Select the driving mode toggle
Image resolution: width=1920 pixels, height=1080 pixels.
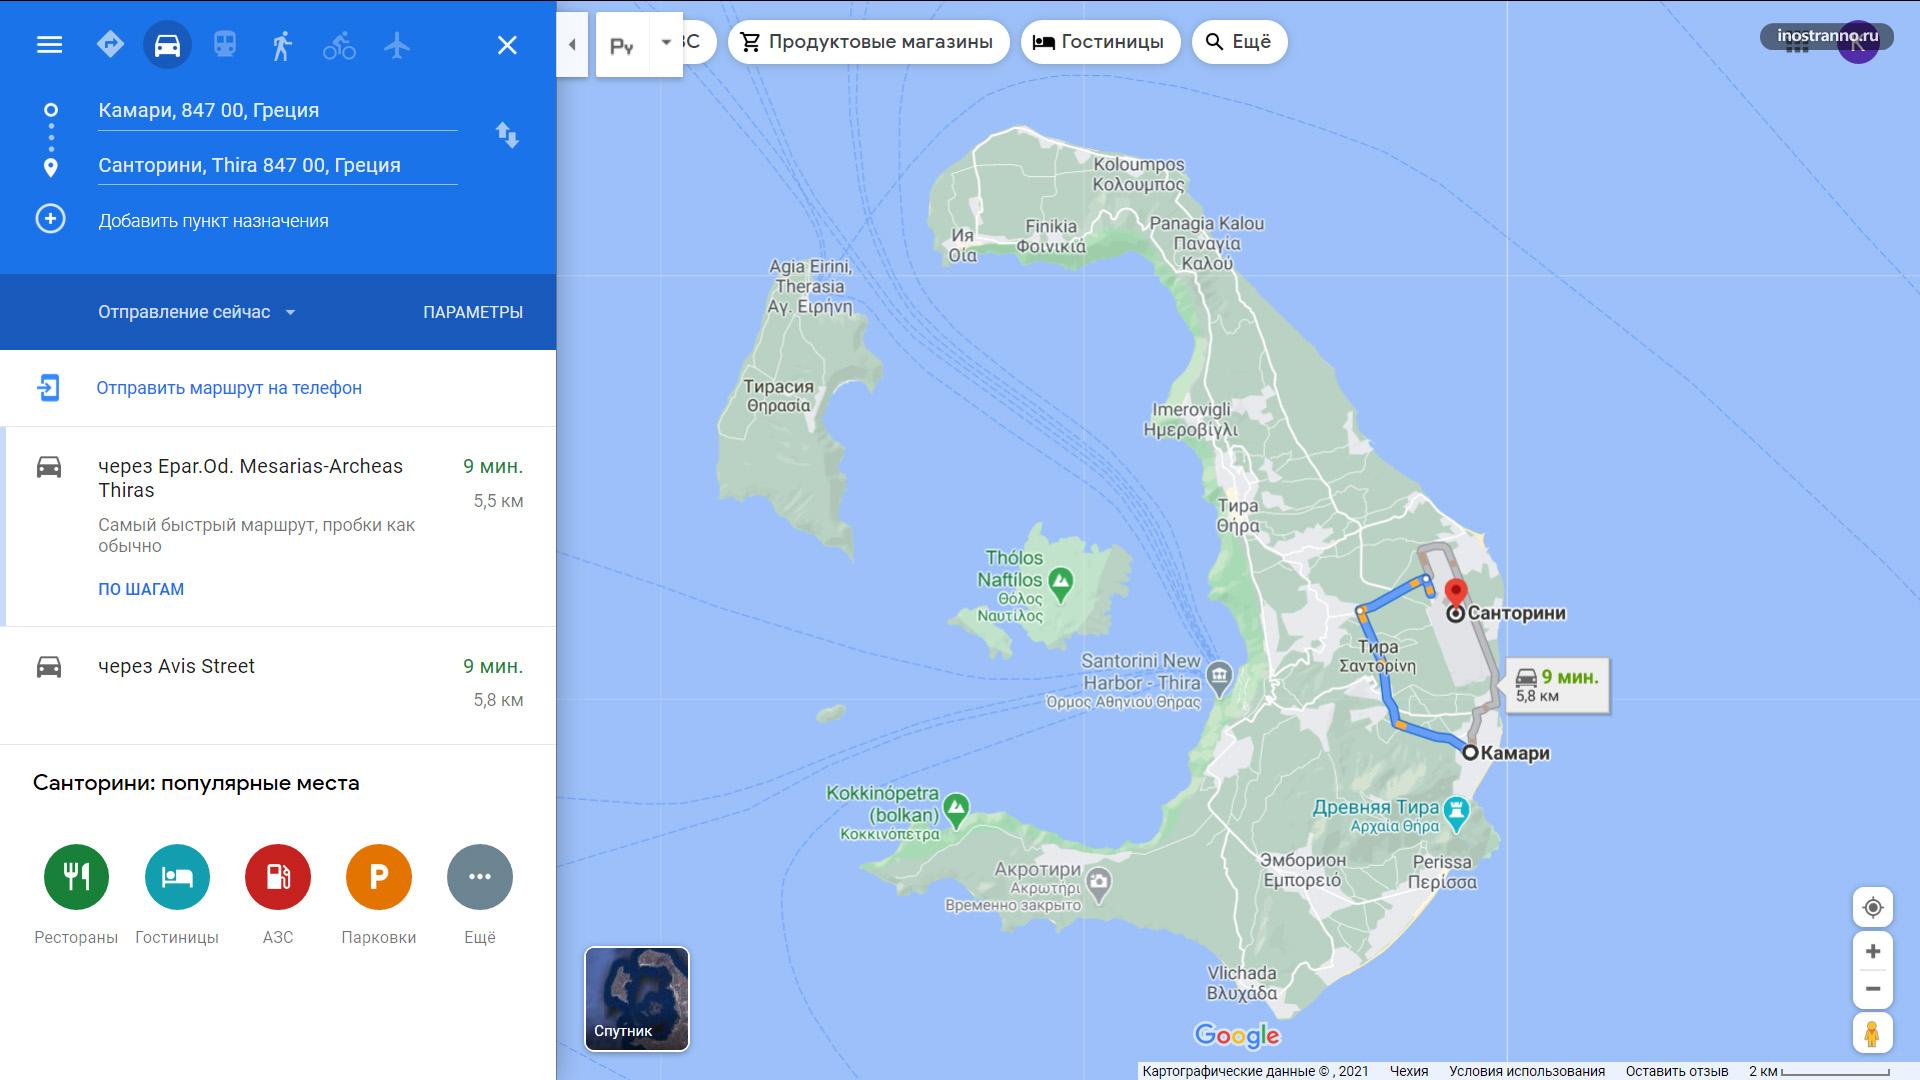pyautogui.click(x=167, y=45)
